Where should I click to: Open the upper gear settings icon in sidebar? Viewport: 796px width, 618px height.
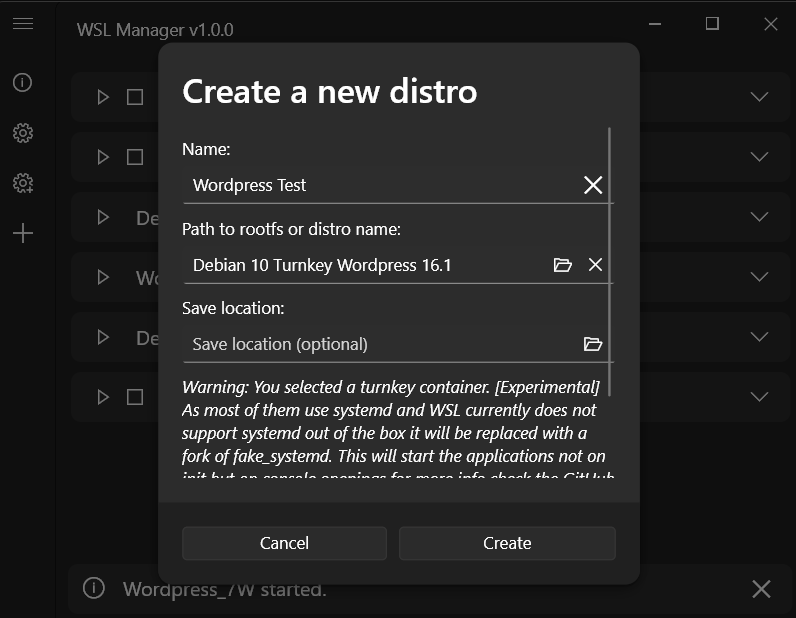click(22, 133)
